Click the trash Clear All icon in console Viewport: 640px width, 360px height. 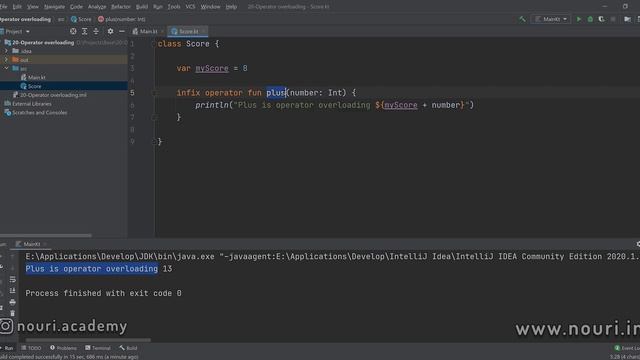13,313
